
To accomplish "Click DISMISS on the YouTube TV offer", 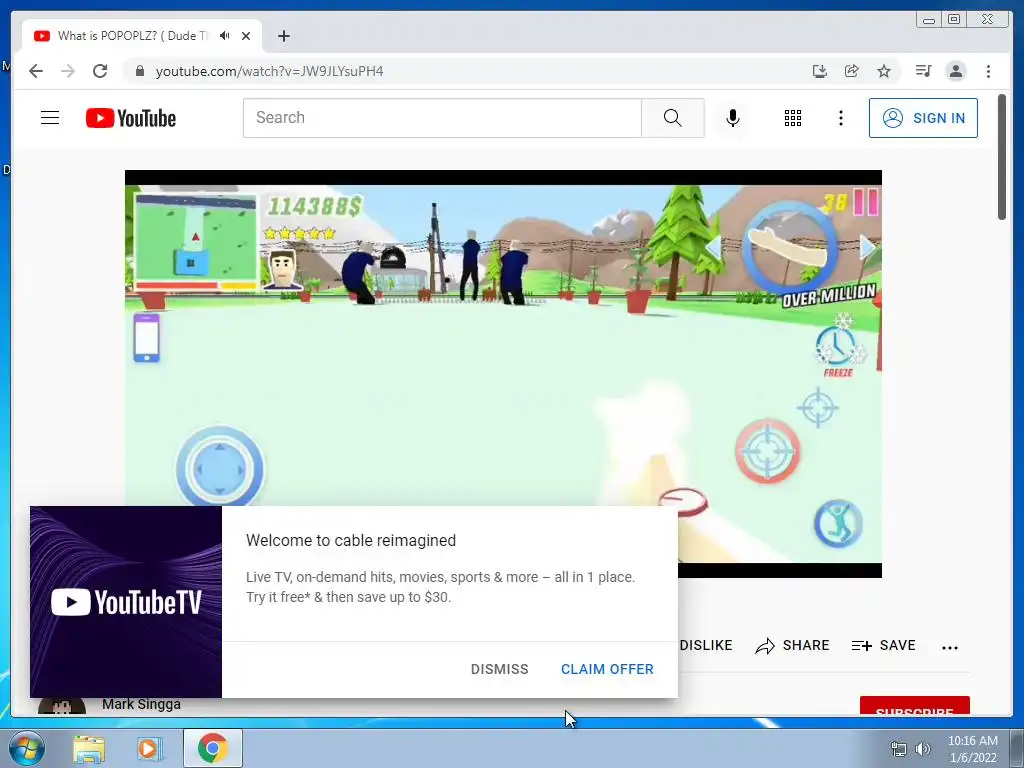I will point(500,669).
